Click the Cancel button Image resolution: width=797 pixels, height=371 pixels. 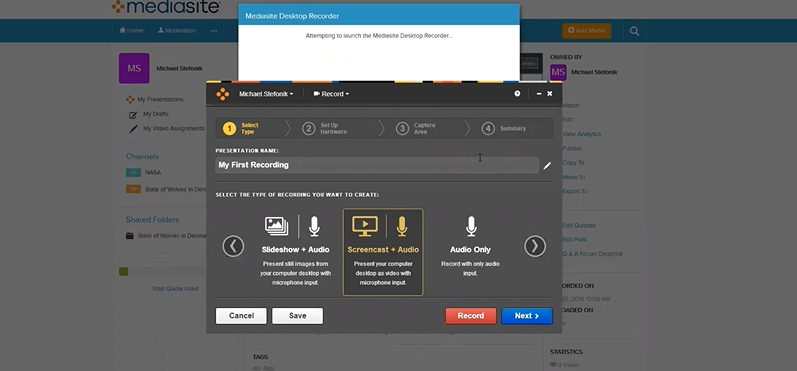coord(241,316)
